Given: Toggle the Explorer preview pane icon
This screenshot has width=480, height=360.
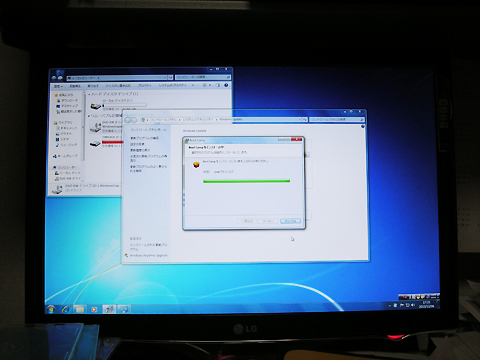Looking at the screenshot, I should tap(218, 85).
